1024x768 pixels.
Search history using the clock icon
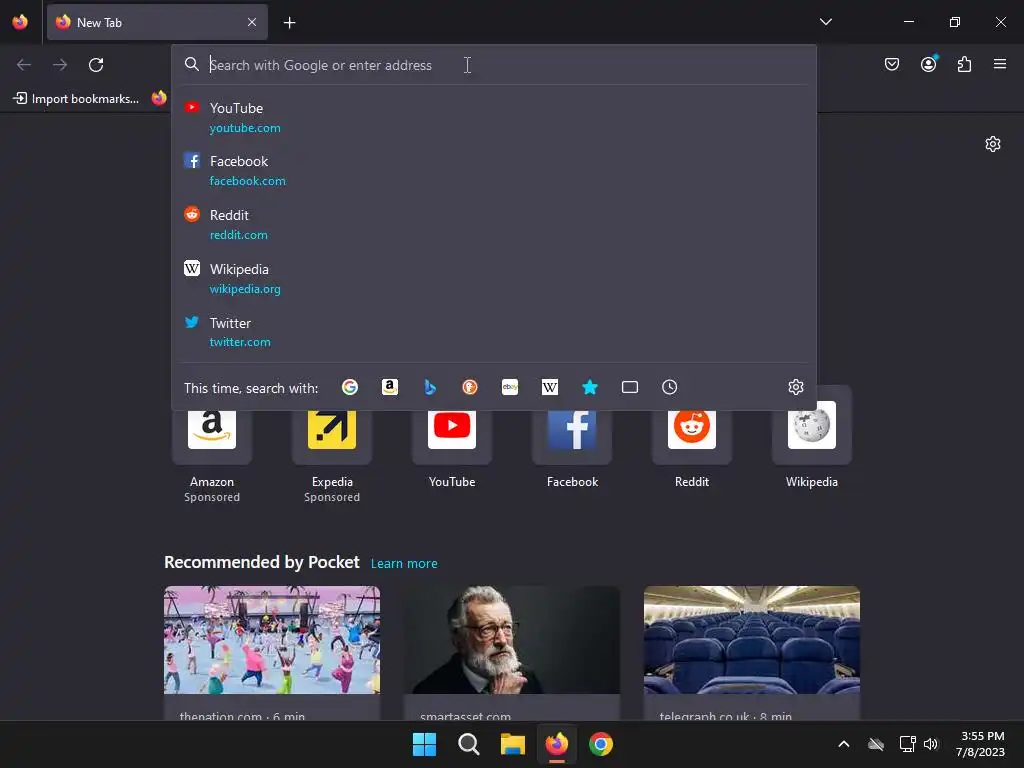[x=669, y=387]
